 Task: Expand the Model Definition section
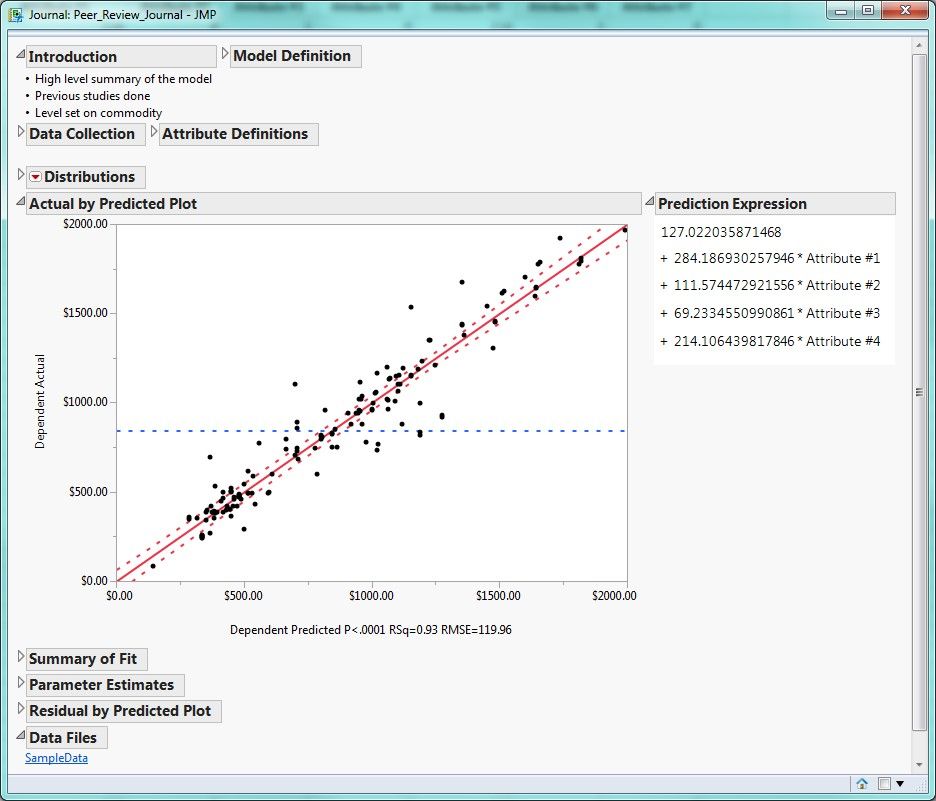pyautogui.click(x=225, y=53)
